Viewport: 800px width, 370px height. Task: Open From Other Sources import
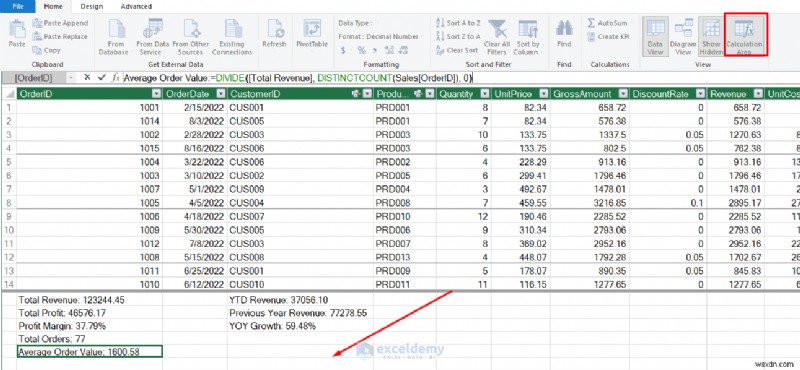coord(191,37)
